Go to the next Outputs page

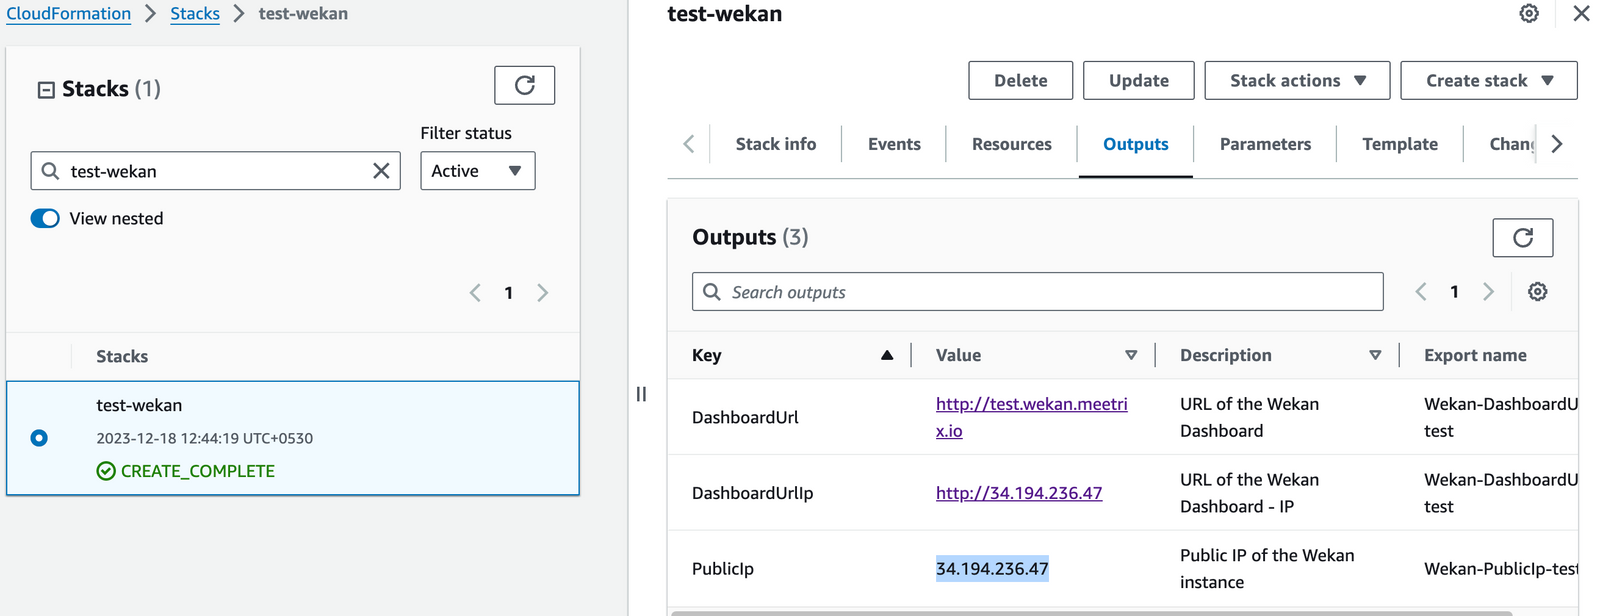click(x=1488, y=292)
